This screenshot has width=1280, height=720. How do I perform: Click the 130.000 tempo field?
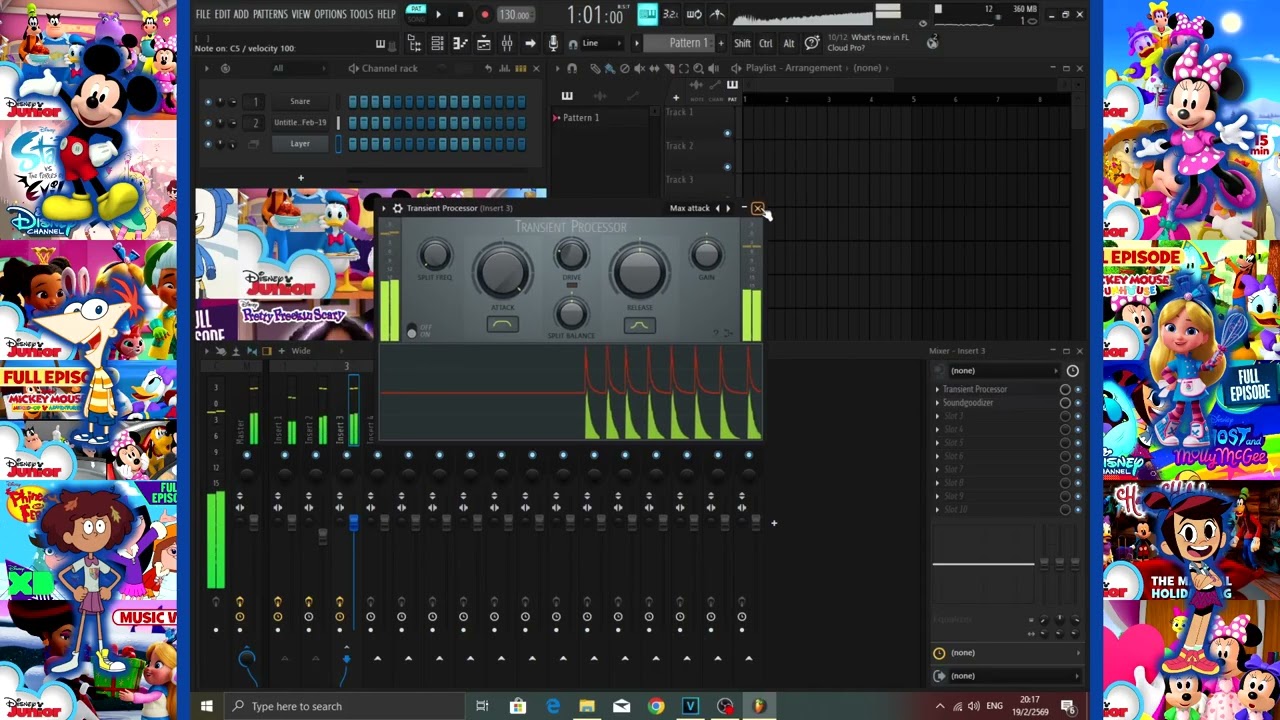pyautogui.click(x=514, y=15)
